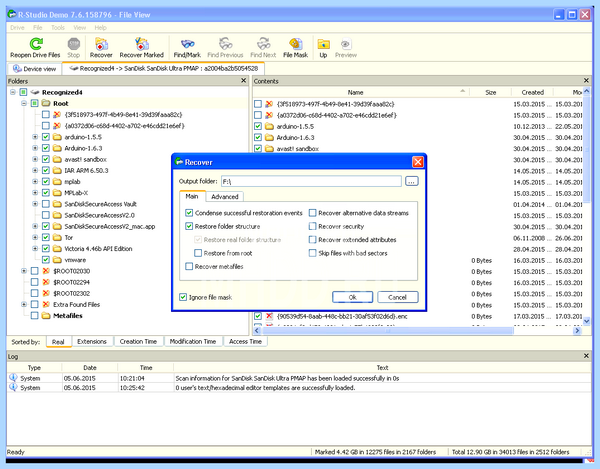Screen dimensions: 600x469
Task: Collapse the Recognized4 tree node
Action: pyautogui.click(x=13, y=92)
